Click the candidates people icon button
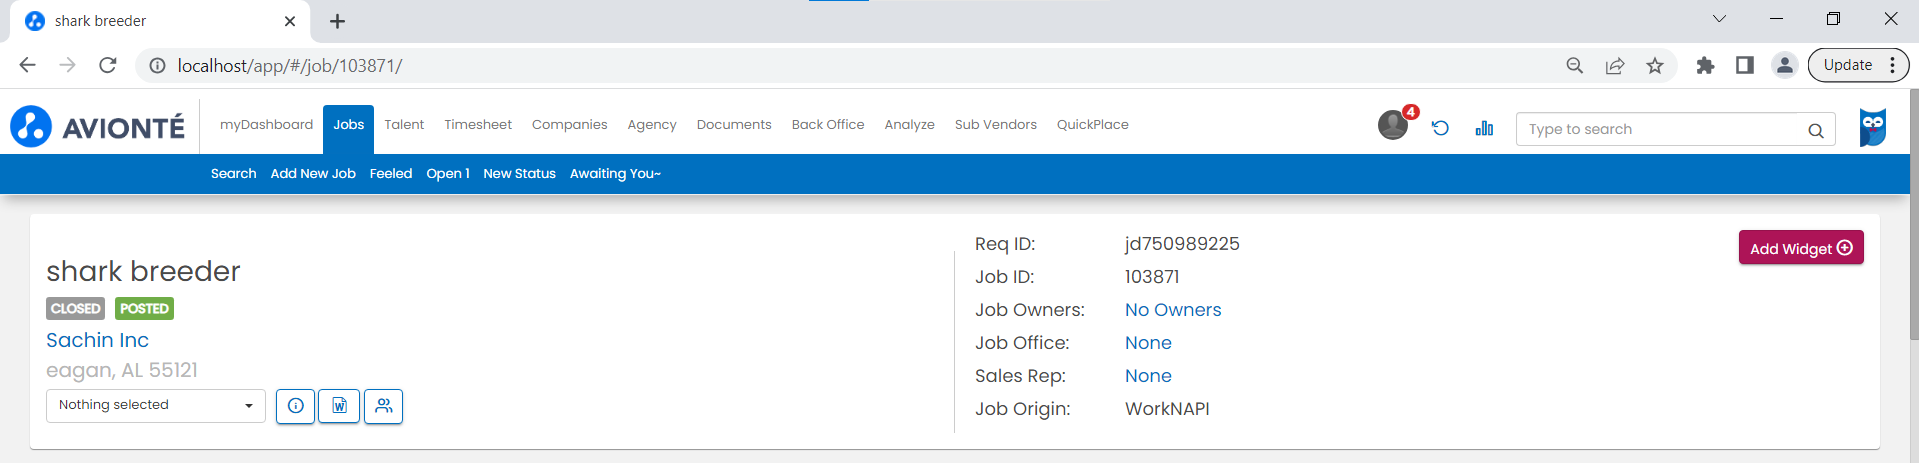The width and height of the screenshot is (1919, 463). click(384, 406)
